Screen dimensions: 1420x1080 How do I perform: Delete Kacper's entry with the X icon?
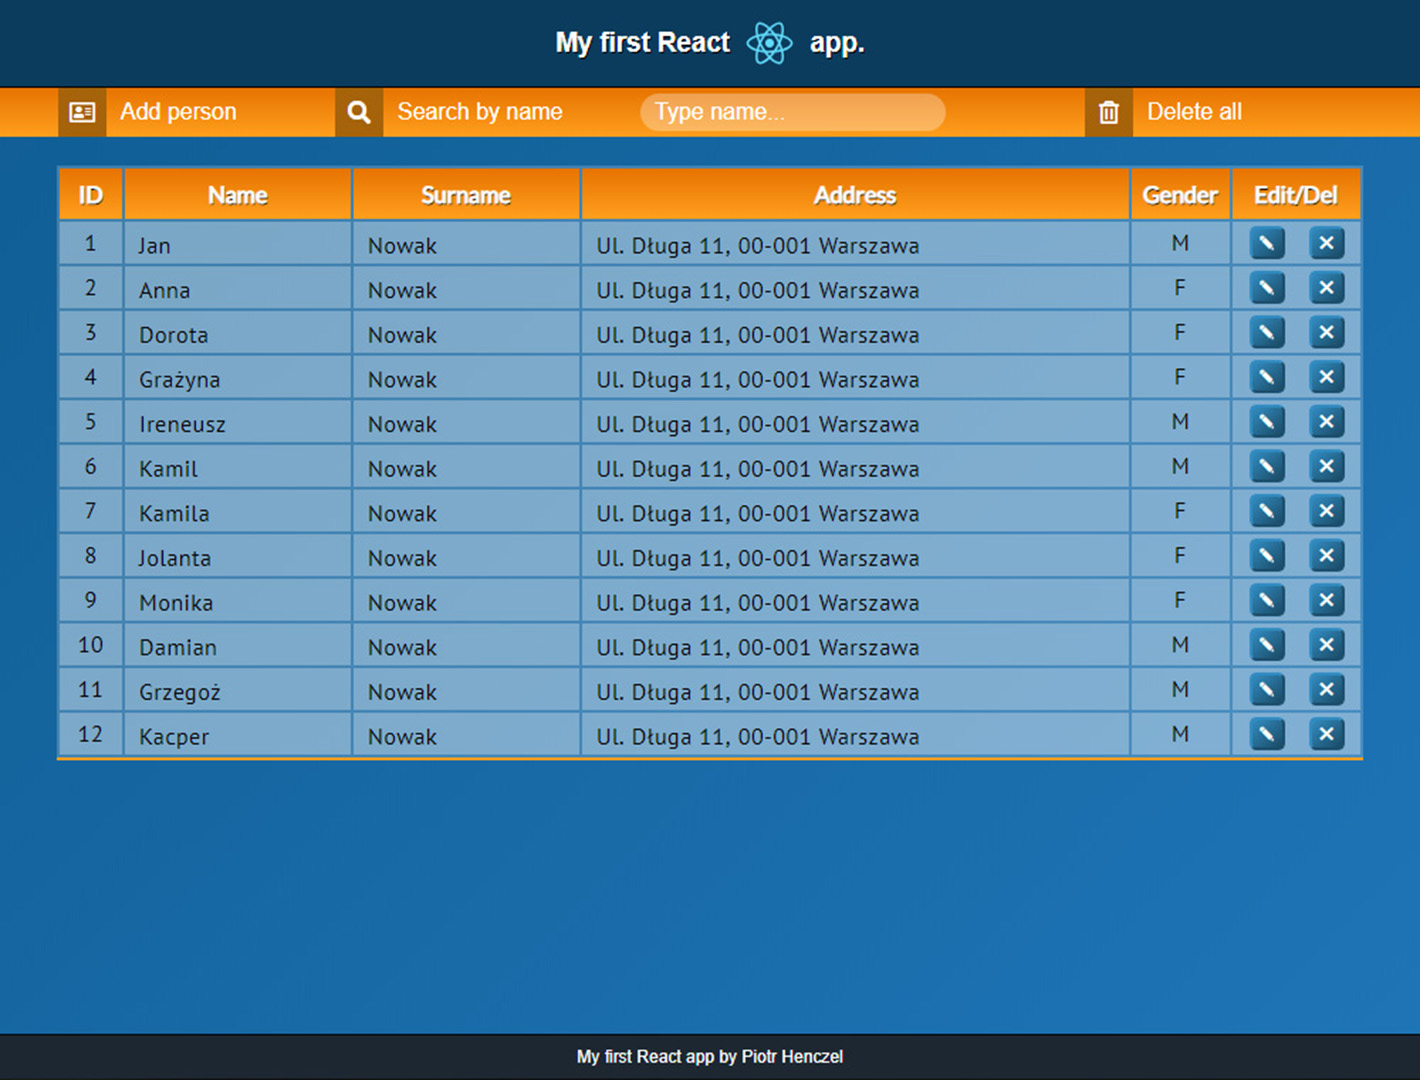coord(1326,734)
